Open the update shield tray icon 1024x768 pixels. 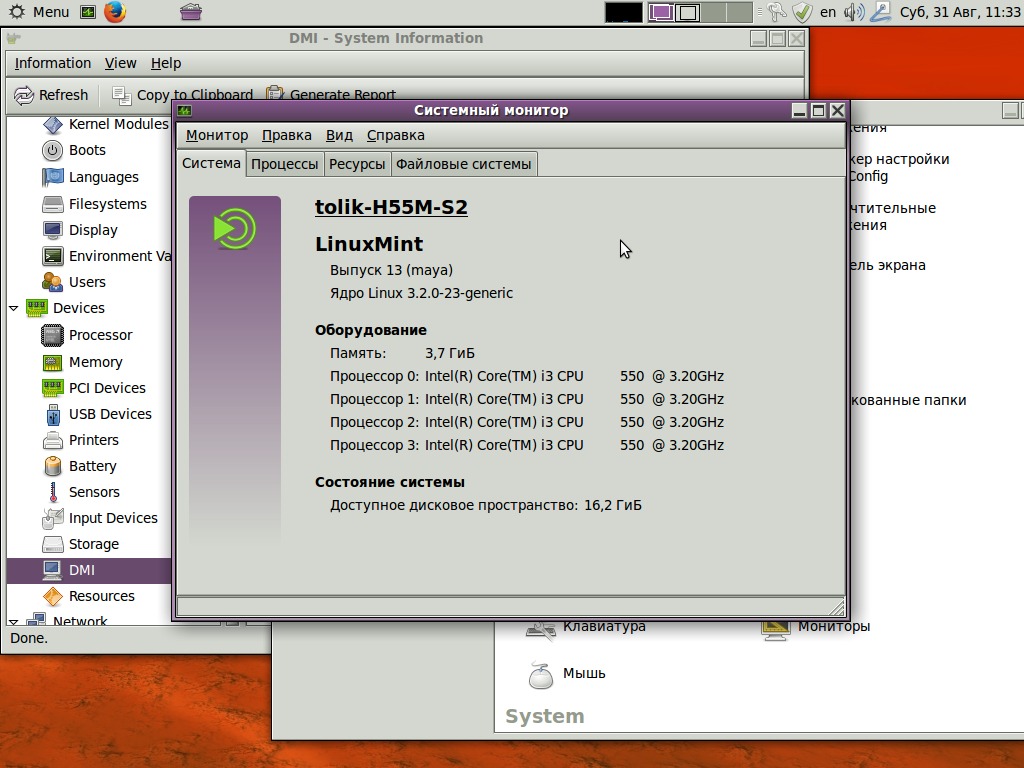(x=802, y=12)
